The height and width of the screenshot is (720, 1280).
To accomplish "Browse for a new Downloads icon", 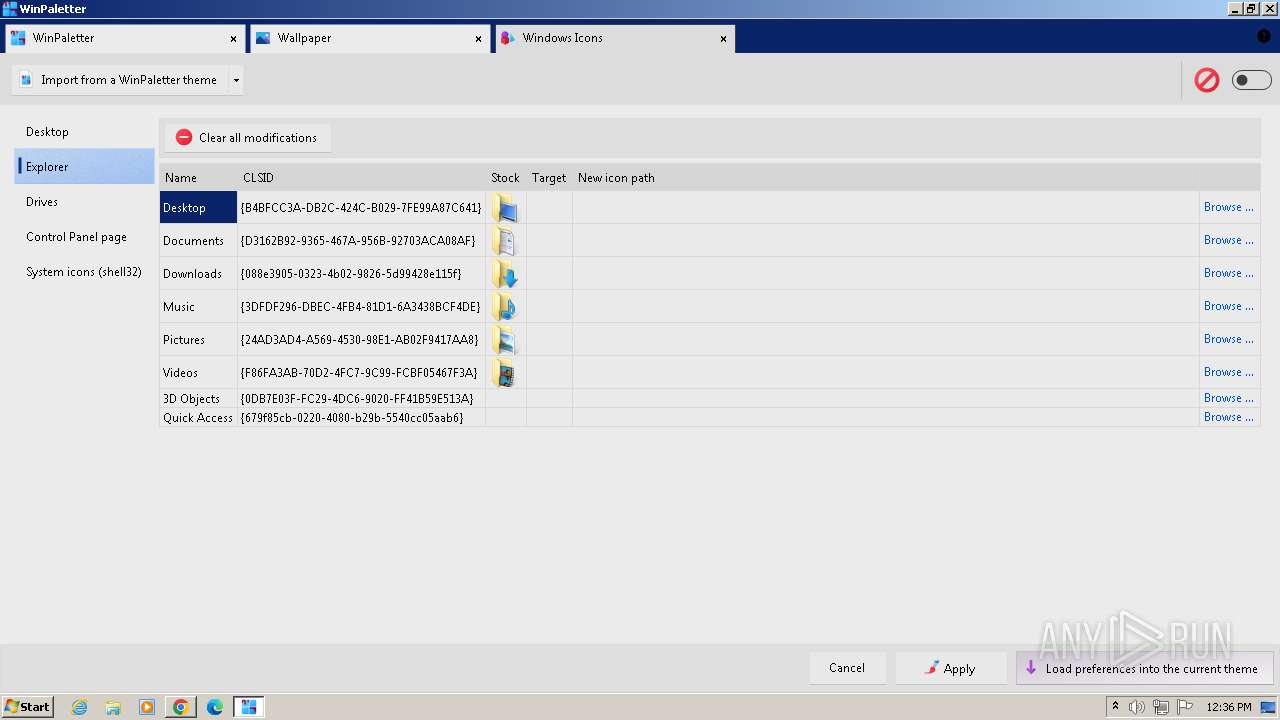I will (x=1229, y=273).
